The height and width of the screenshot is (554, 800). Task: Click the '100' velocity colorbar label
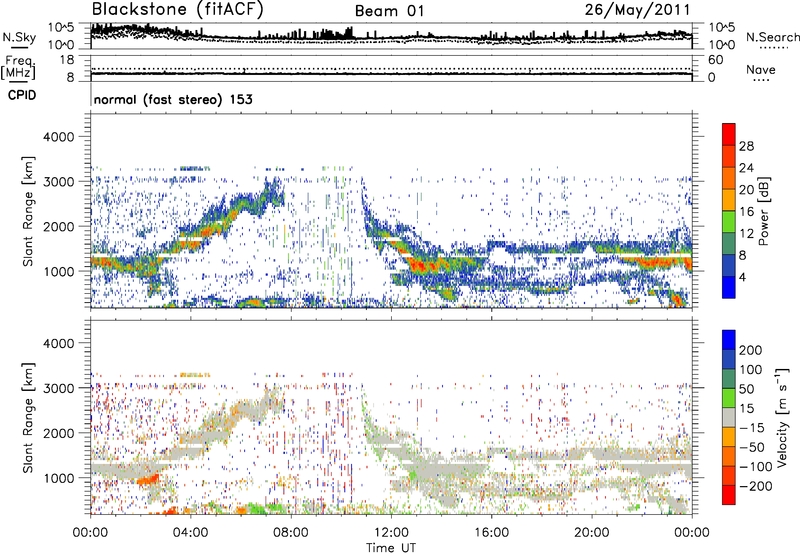tap(751, 369)
